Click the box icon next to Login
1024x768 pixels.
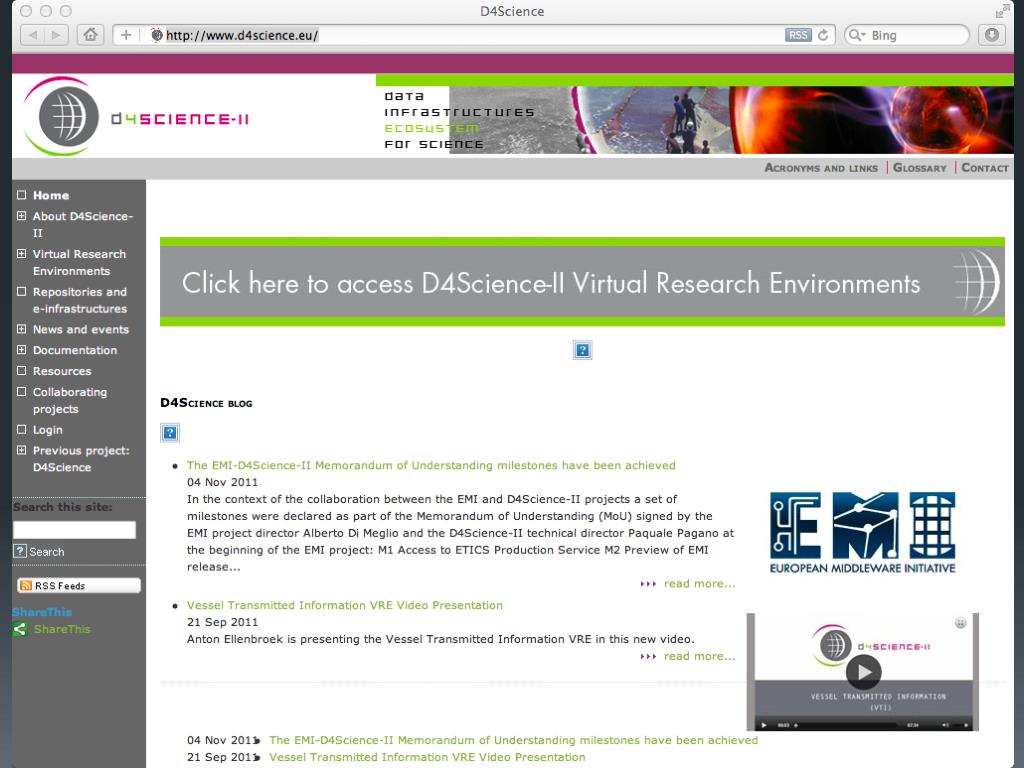22,429
